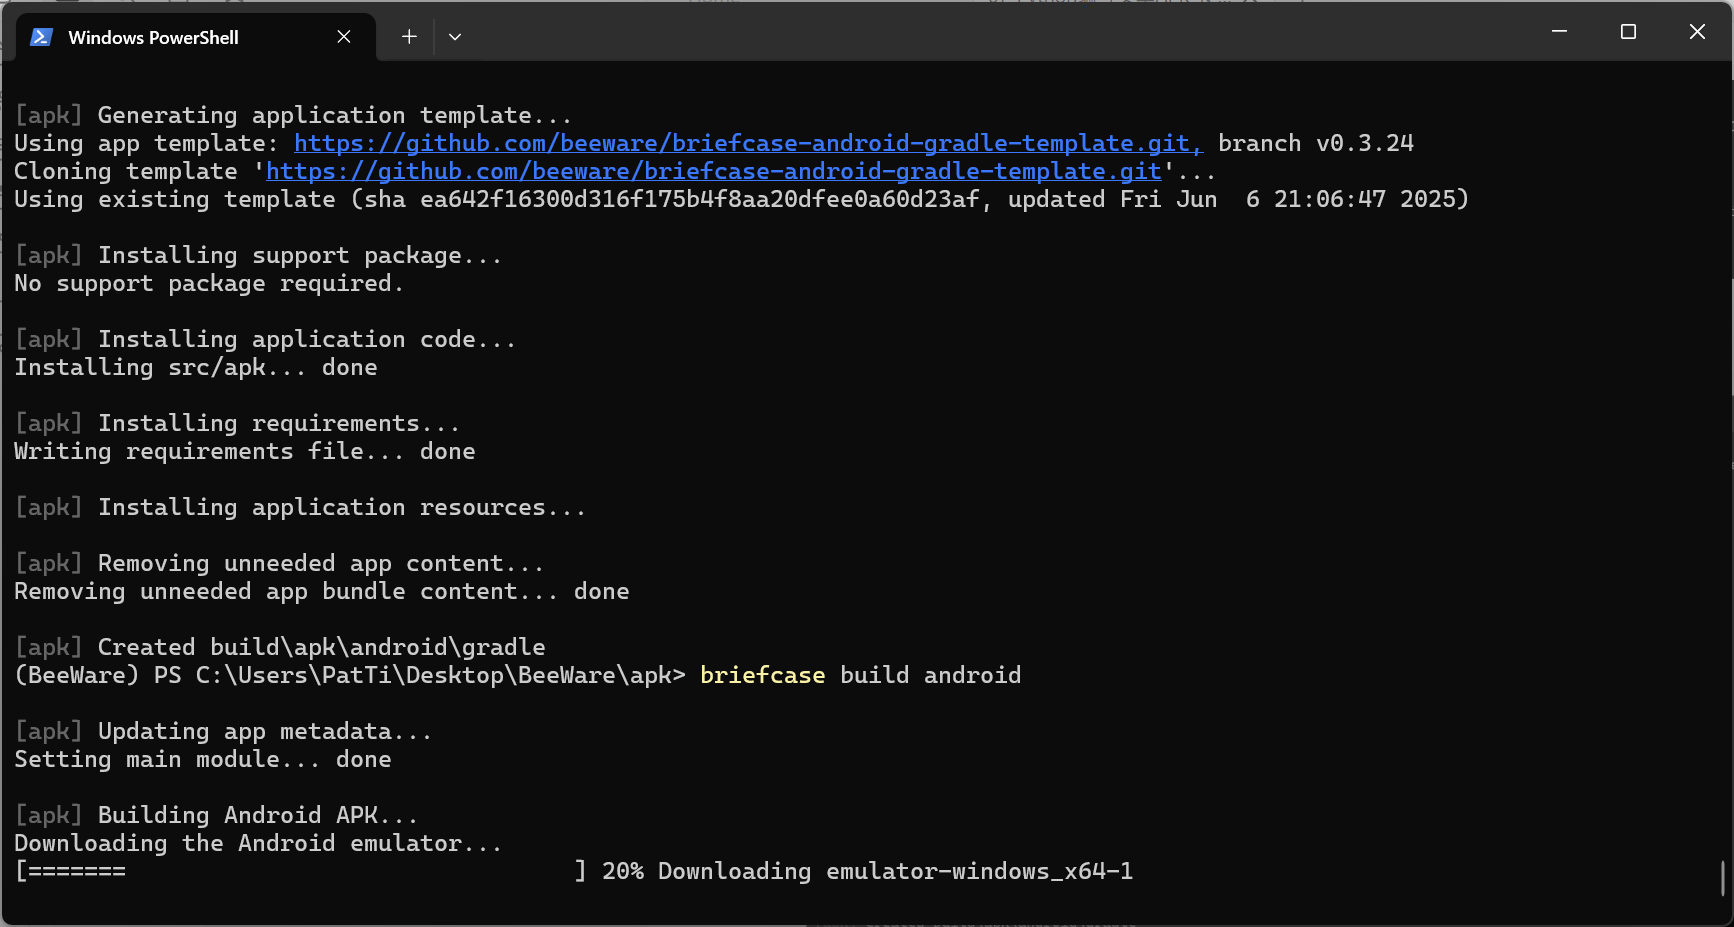Click the '[apk] Installing support package...' line

258,256
